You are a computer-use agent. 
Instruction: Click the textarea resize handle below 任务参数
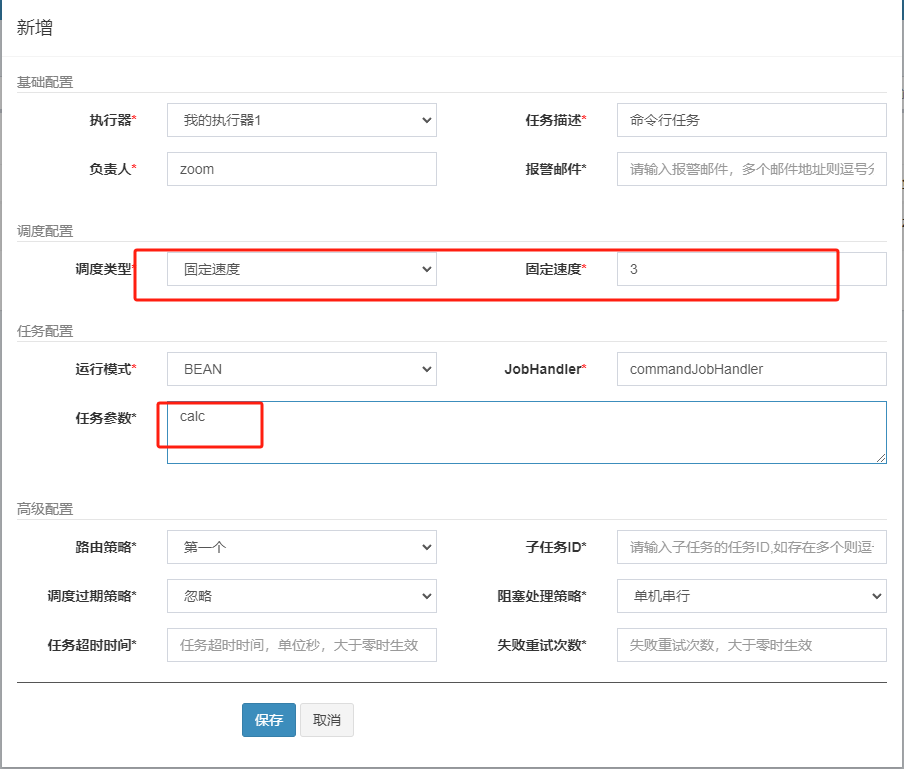tap(881, 458)
